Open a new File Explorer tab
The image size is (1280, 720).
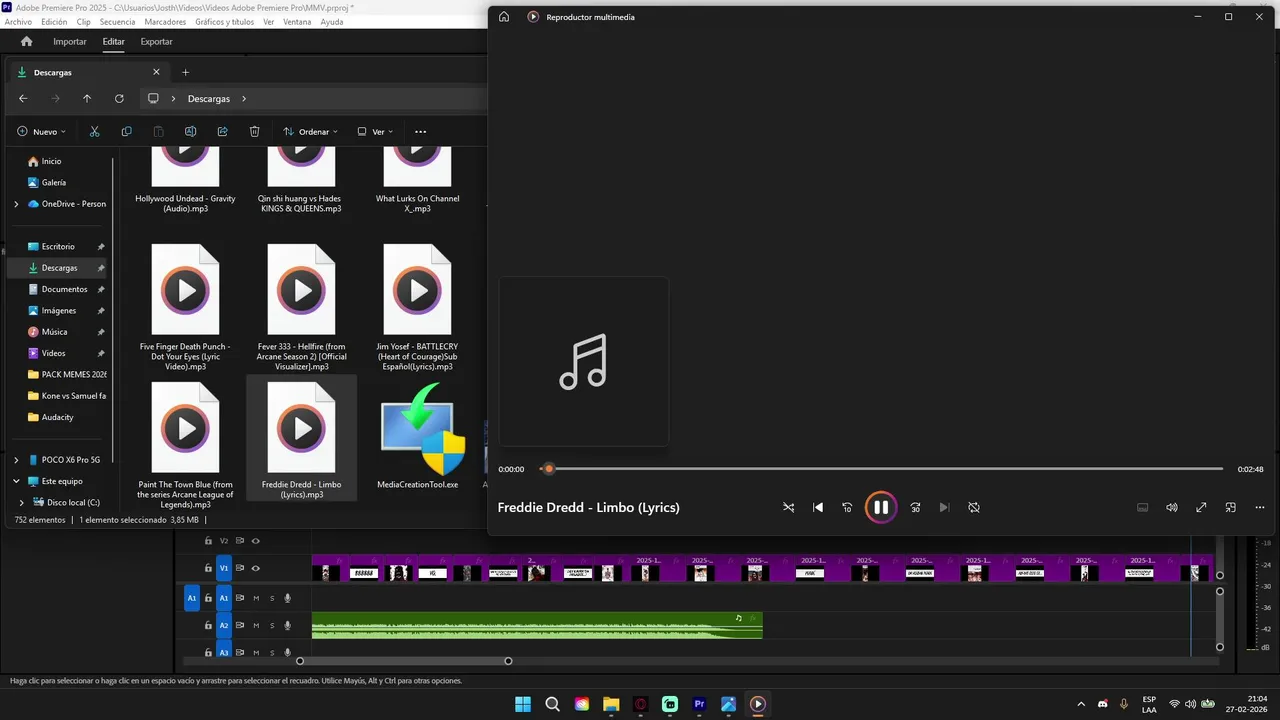185,72
